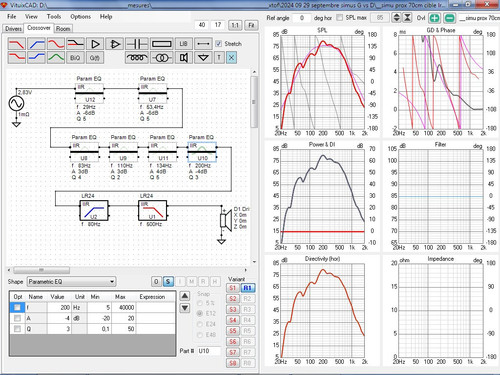500x375 pixels.
Task: Insert the BiQ biquad block
Action: coord(75,58)
